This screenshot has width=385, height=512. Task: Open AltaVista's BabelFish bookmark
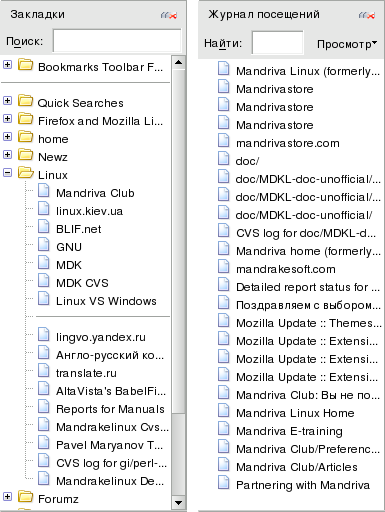point(111,391)
